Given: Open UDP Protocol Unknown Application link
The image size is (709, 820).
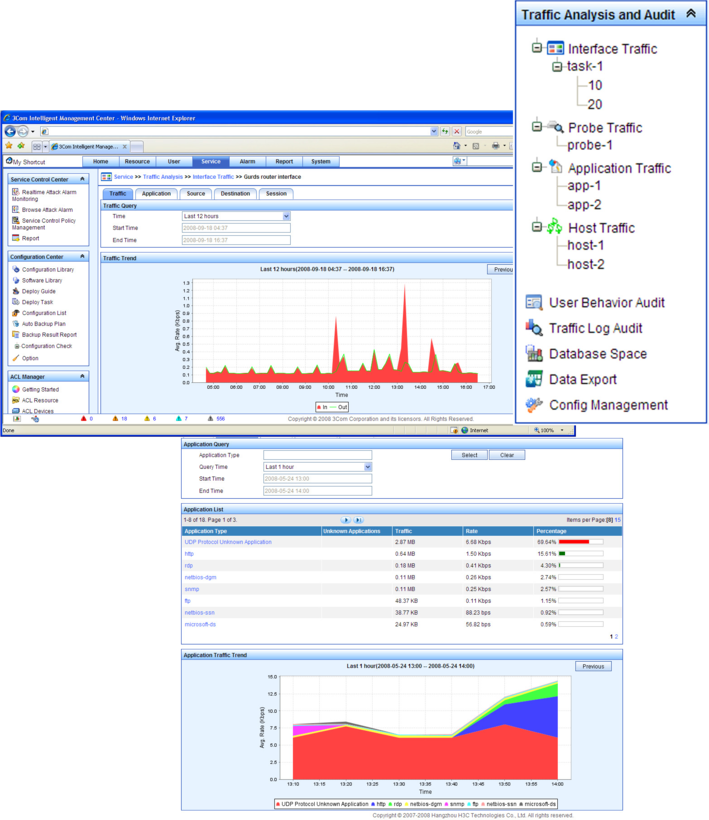Looking at the screenshot, I should [228, 542].
